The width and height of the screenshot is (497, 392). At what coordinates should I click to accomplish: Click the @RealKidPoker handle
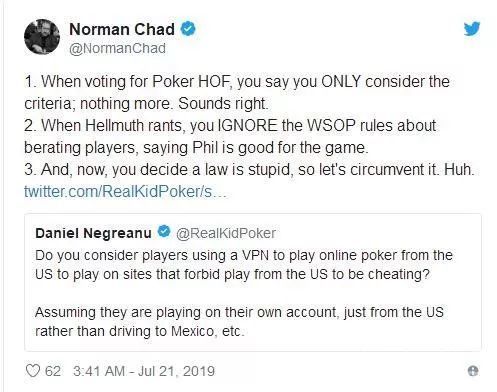[x=226, y=233]
